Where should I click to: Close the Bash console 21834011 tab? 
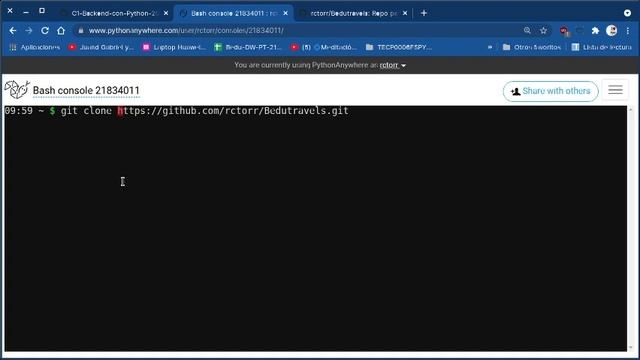click(x=285, y=13)
